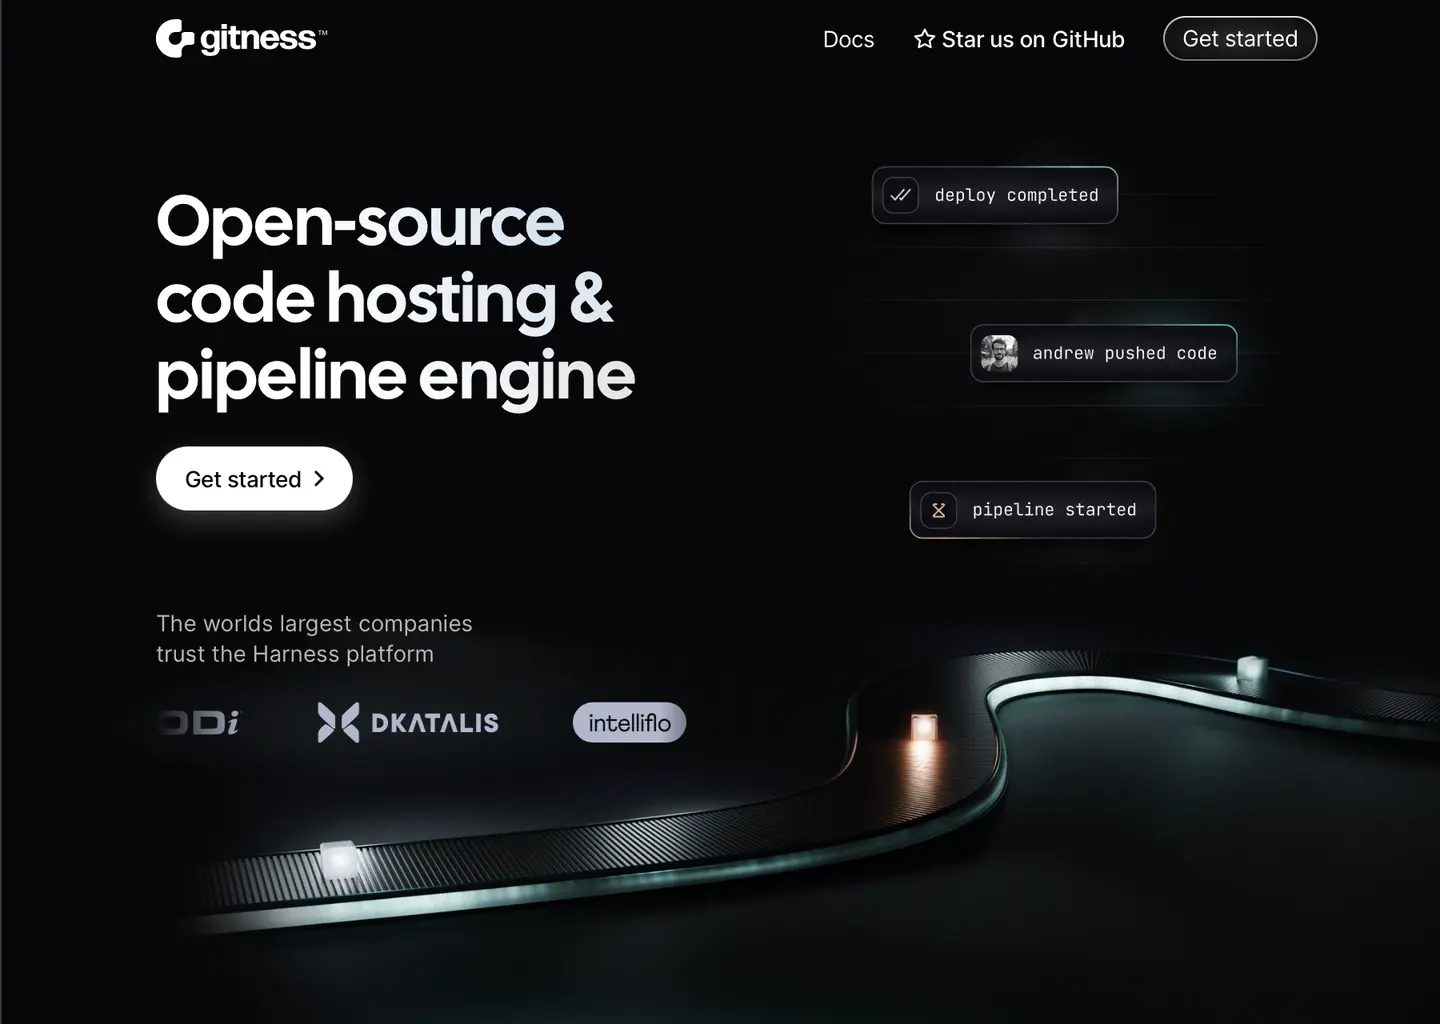This screenshot has width=1440, height=1024.
Task: Follow the "Star us on GitHub" link
Action: point(1032,39)
